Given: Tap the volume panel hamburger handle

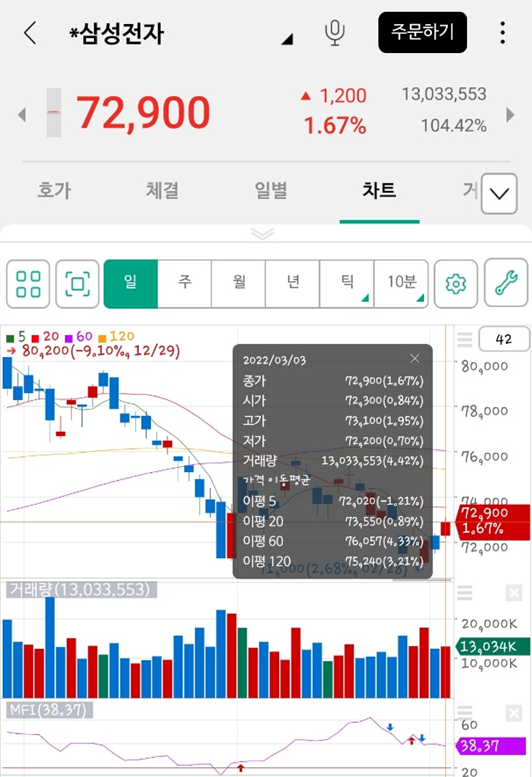Looking at the screenshot, I should (465, 593).
